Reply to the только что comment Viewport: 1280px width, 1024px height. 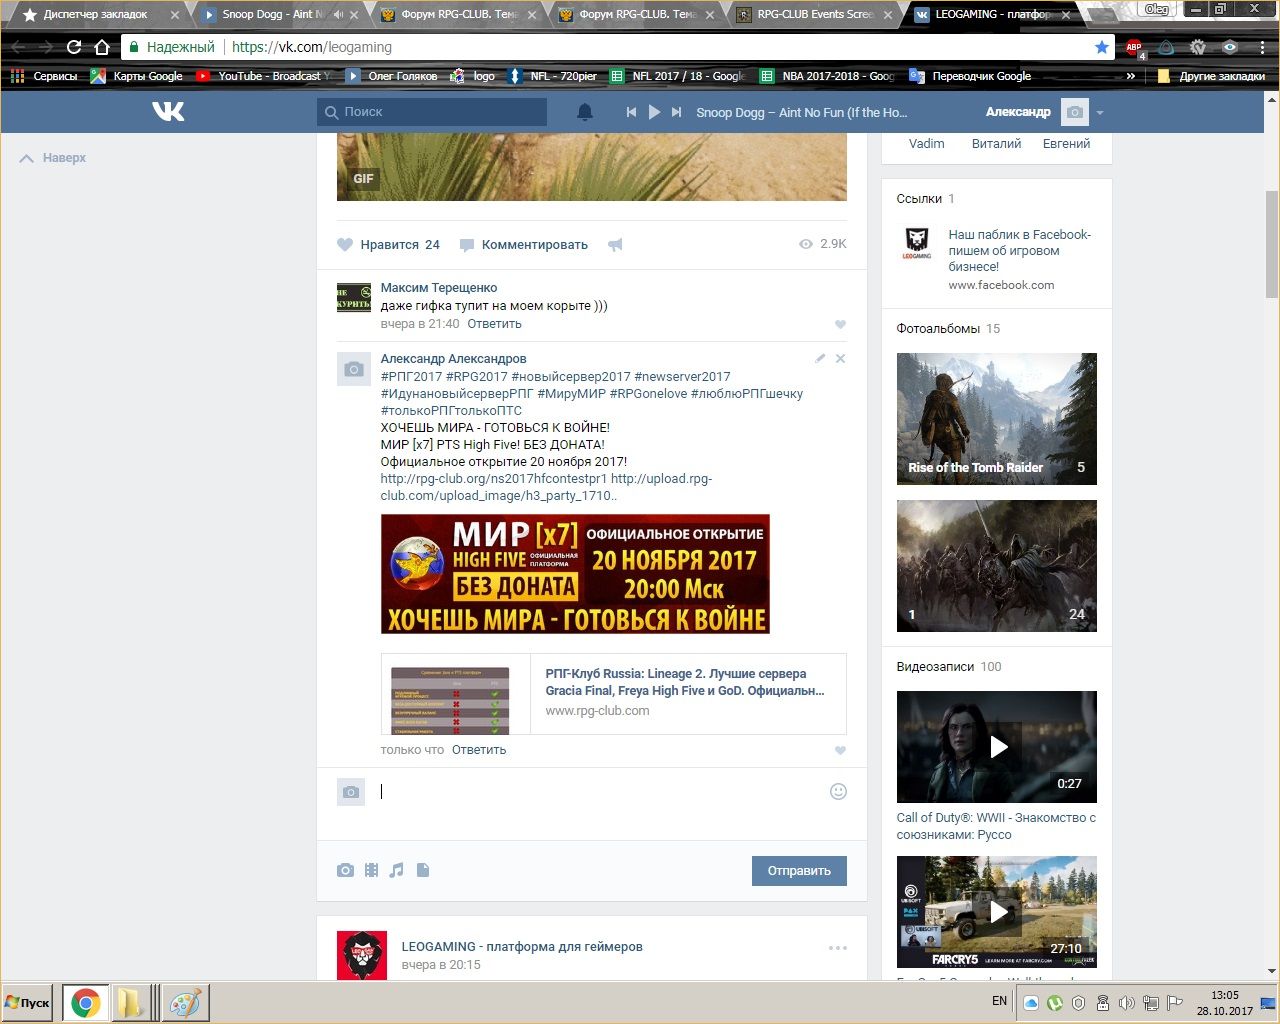(x=479, y=750)
